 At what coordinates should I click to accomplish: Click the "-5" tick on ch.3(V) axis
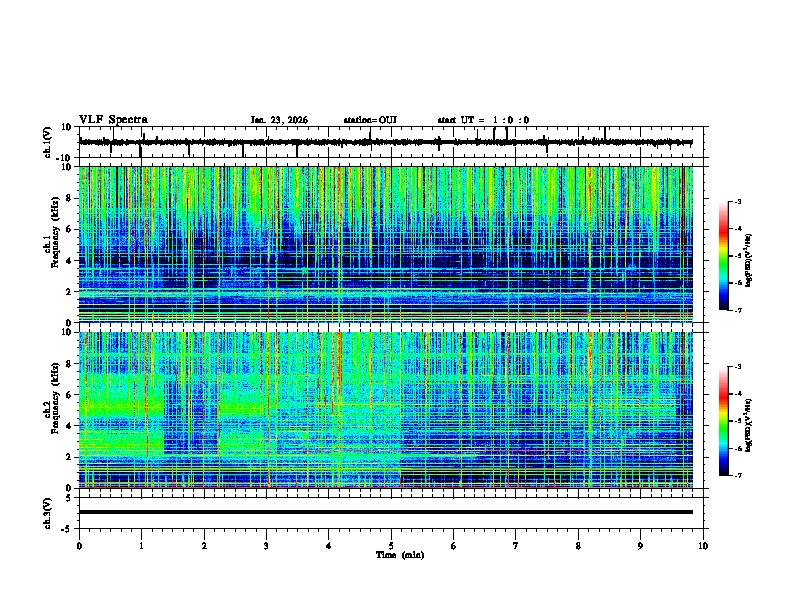pyautogui.click(x=67, y=529)
